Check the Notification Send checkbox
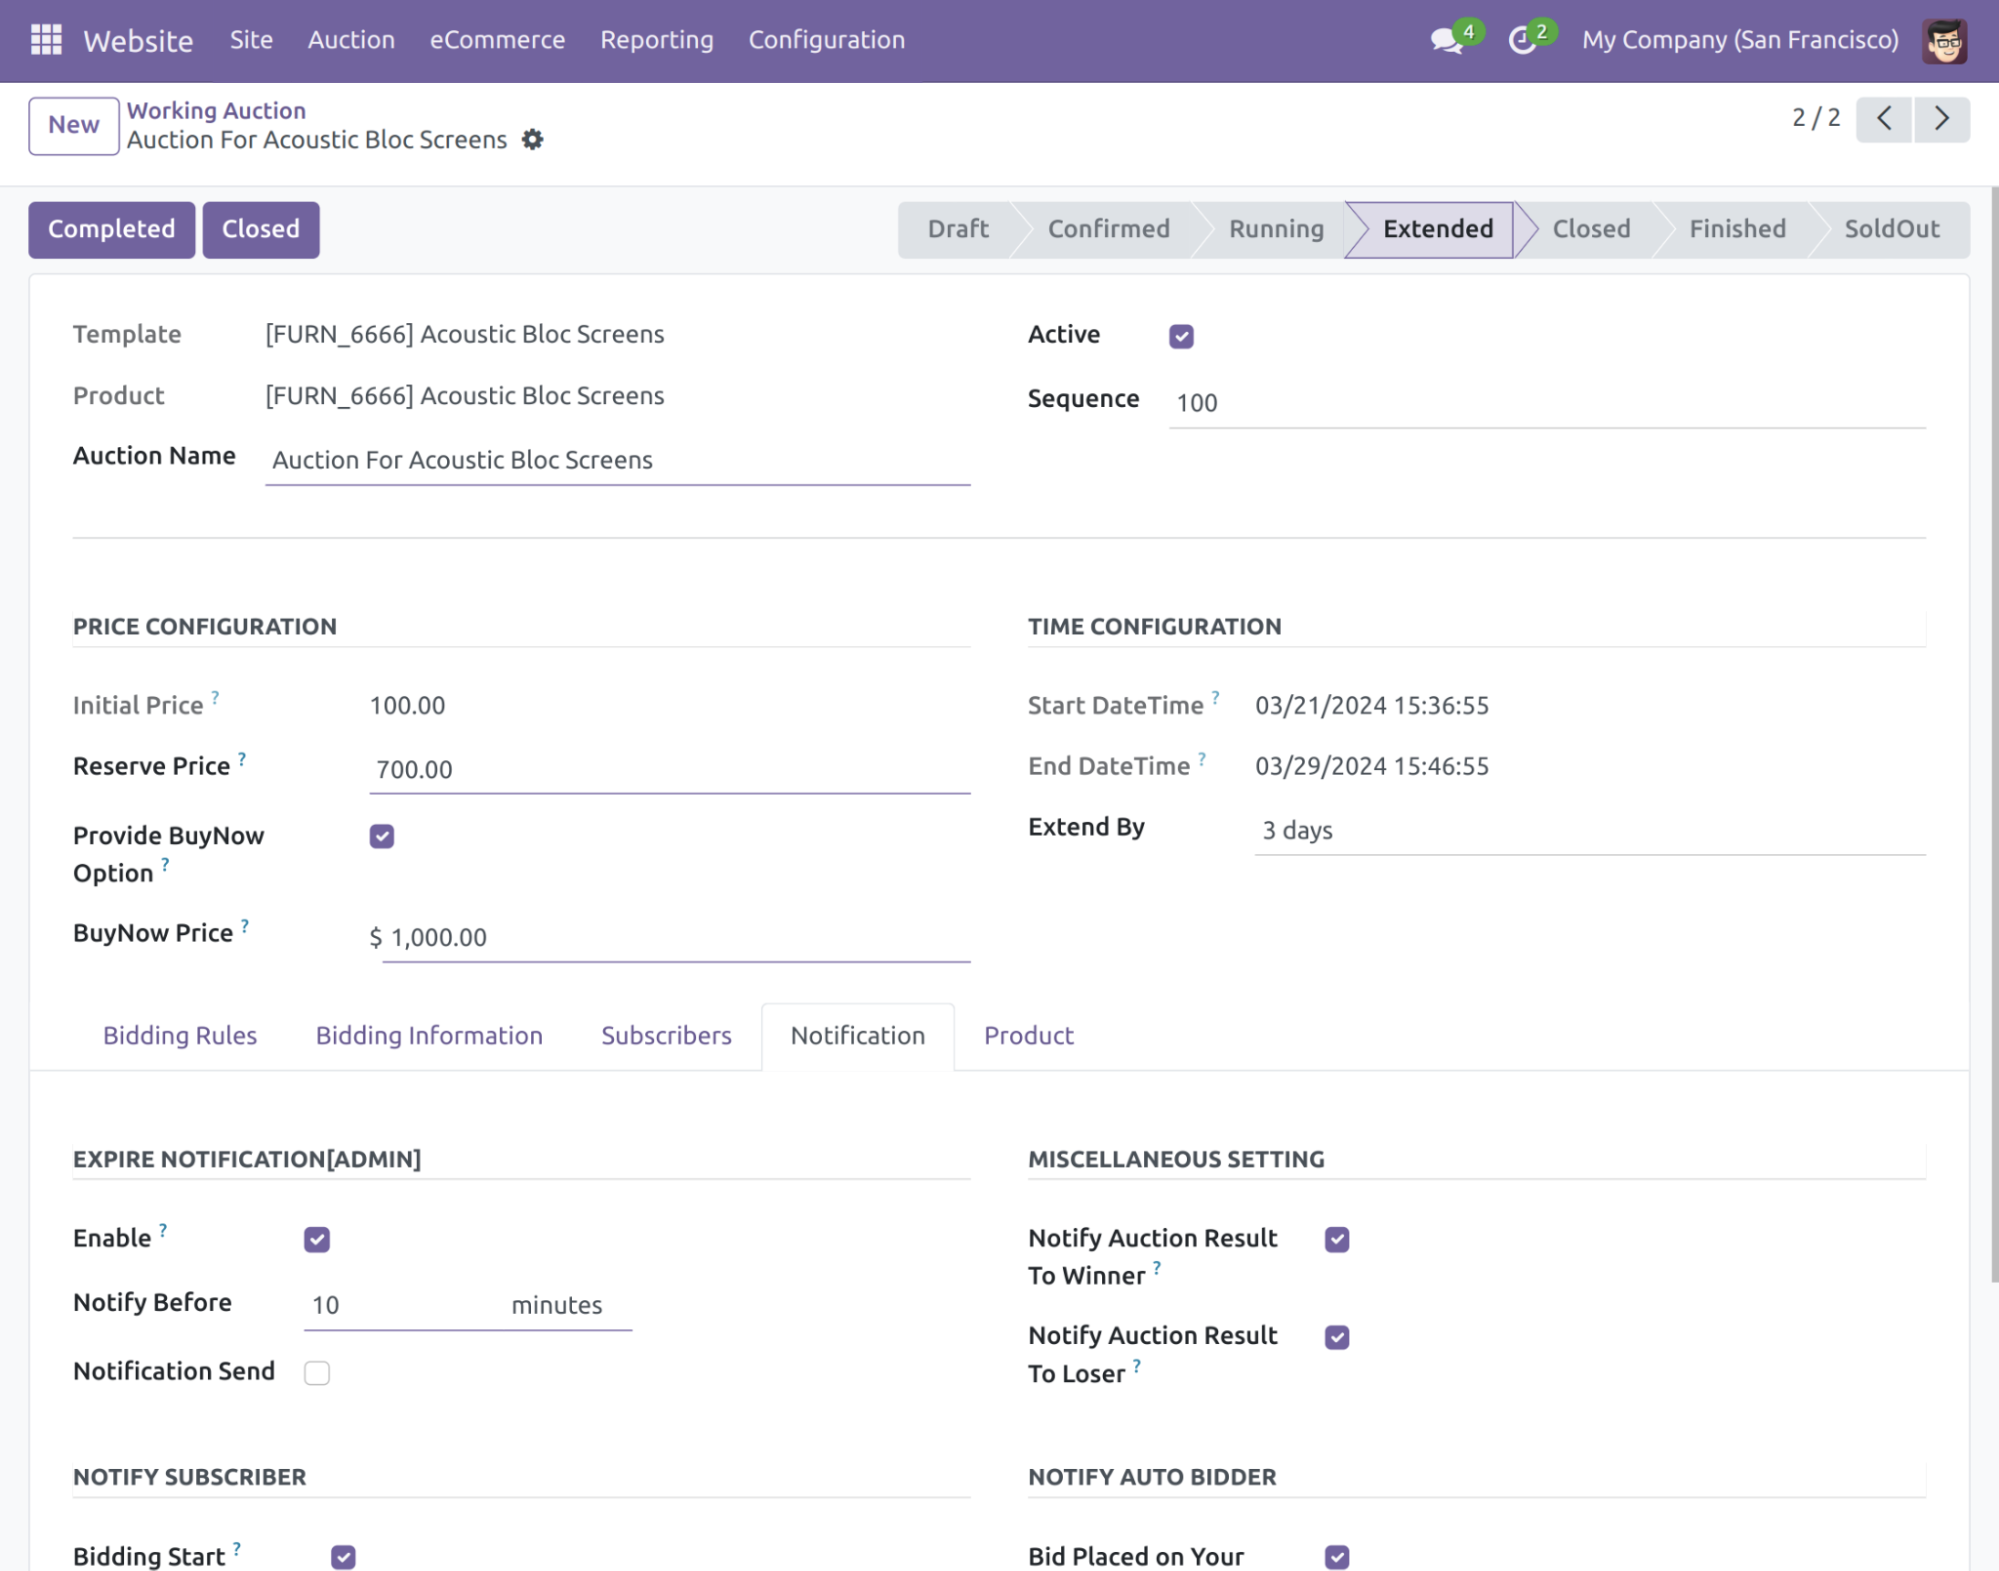Image resolution: width=1999 pixels, height=1571 pixels. tap(317, 1373)
